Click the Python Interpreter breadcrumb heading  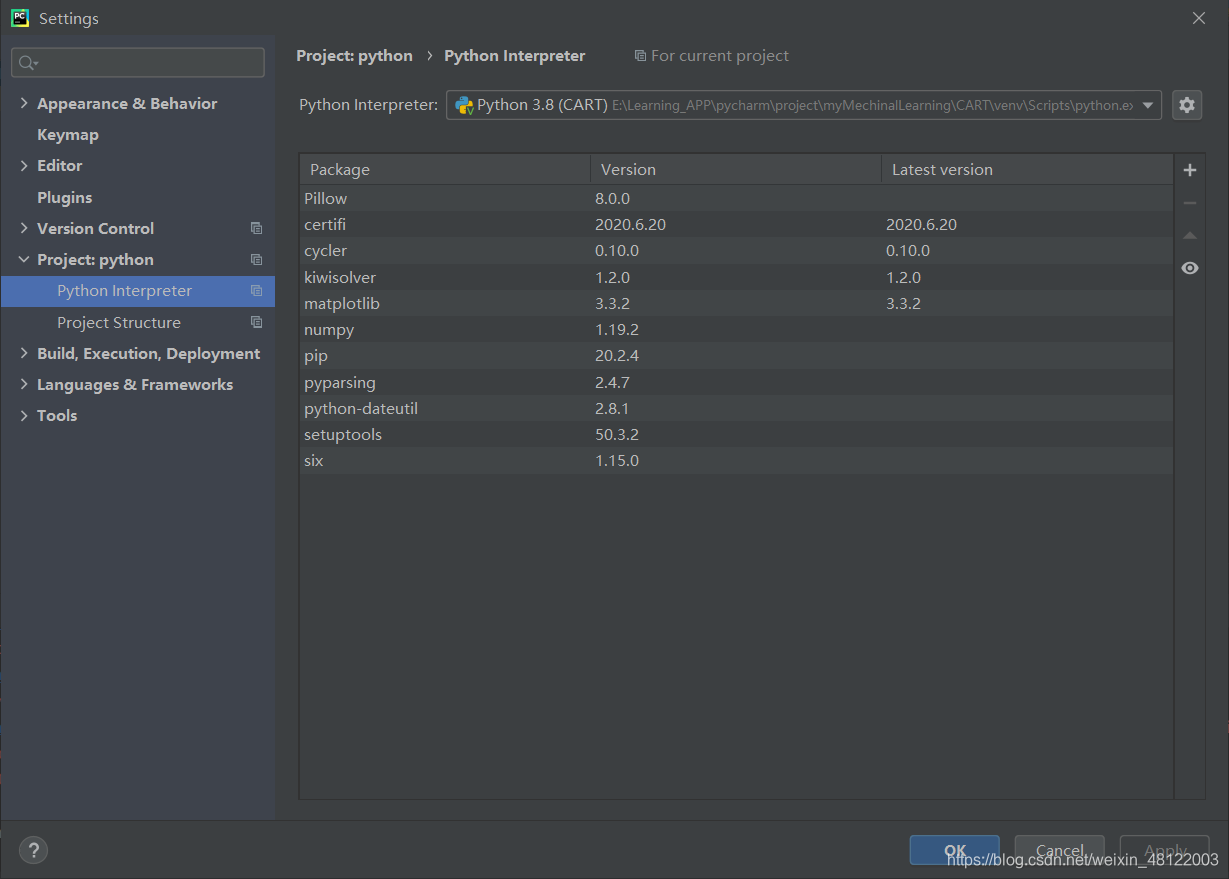pos(515,56)
